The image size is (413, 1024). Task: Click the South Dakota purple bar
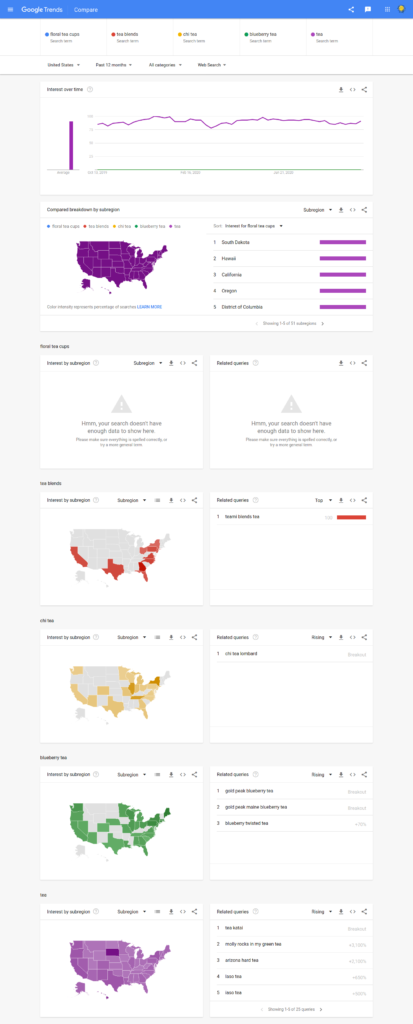point(342,242)
